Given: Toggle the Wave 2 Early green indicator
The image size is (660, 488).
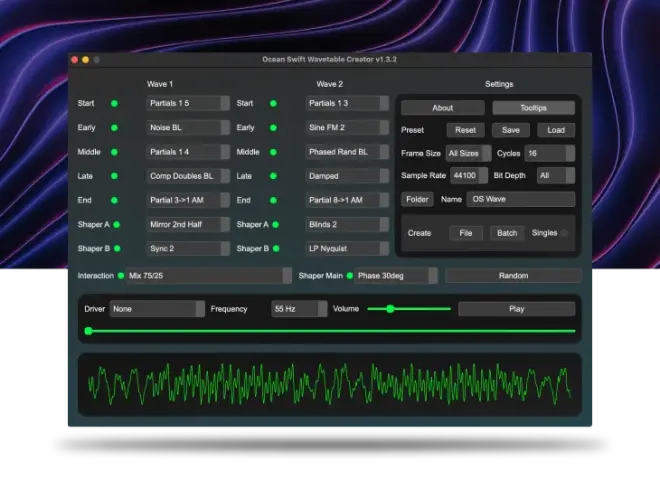Looking at the screenshot, I should (273, 128).
